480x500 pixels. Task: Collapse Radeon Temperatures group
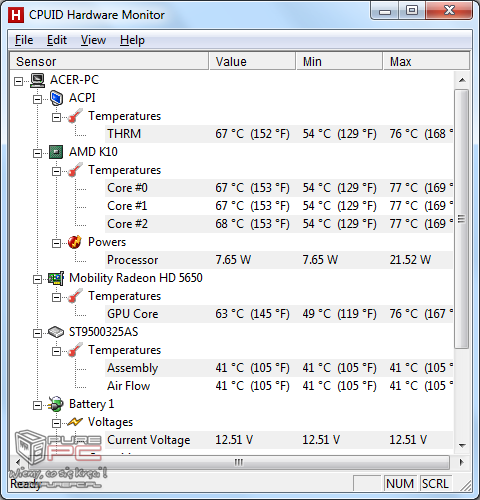pos(57,297)
